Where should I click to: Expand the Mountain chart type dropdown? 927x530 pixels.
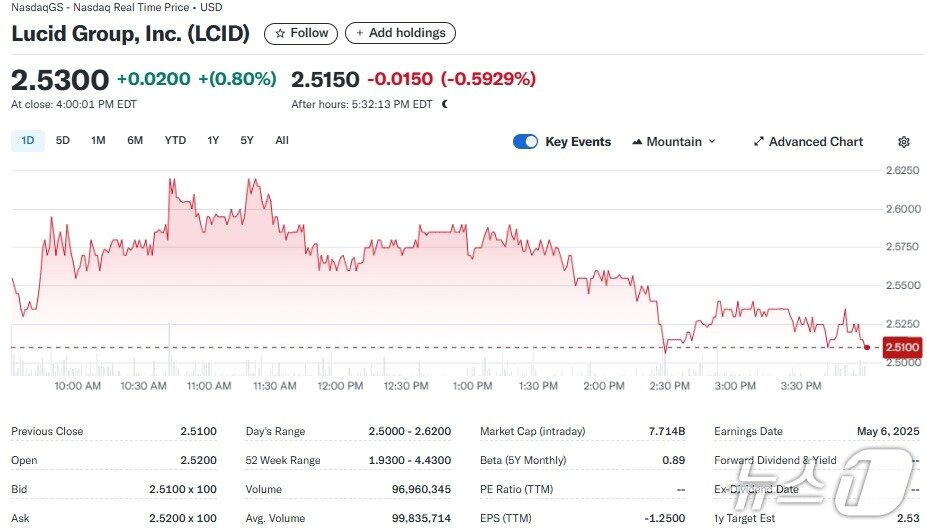point(712,142)
